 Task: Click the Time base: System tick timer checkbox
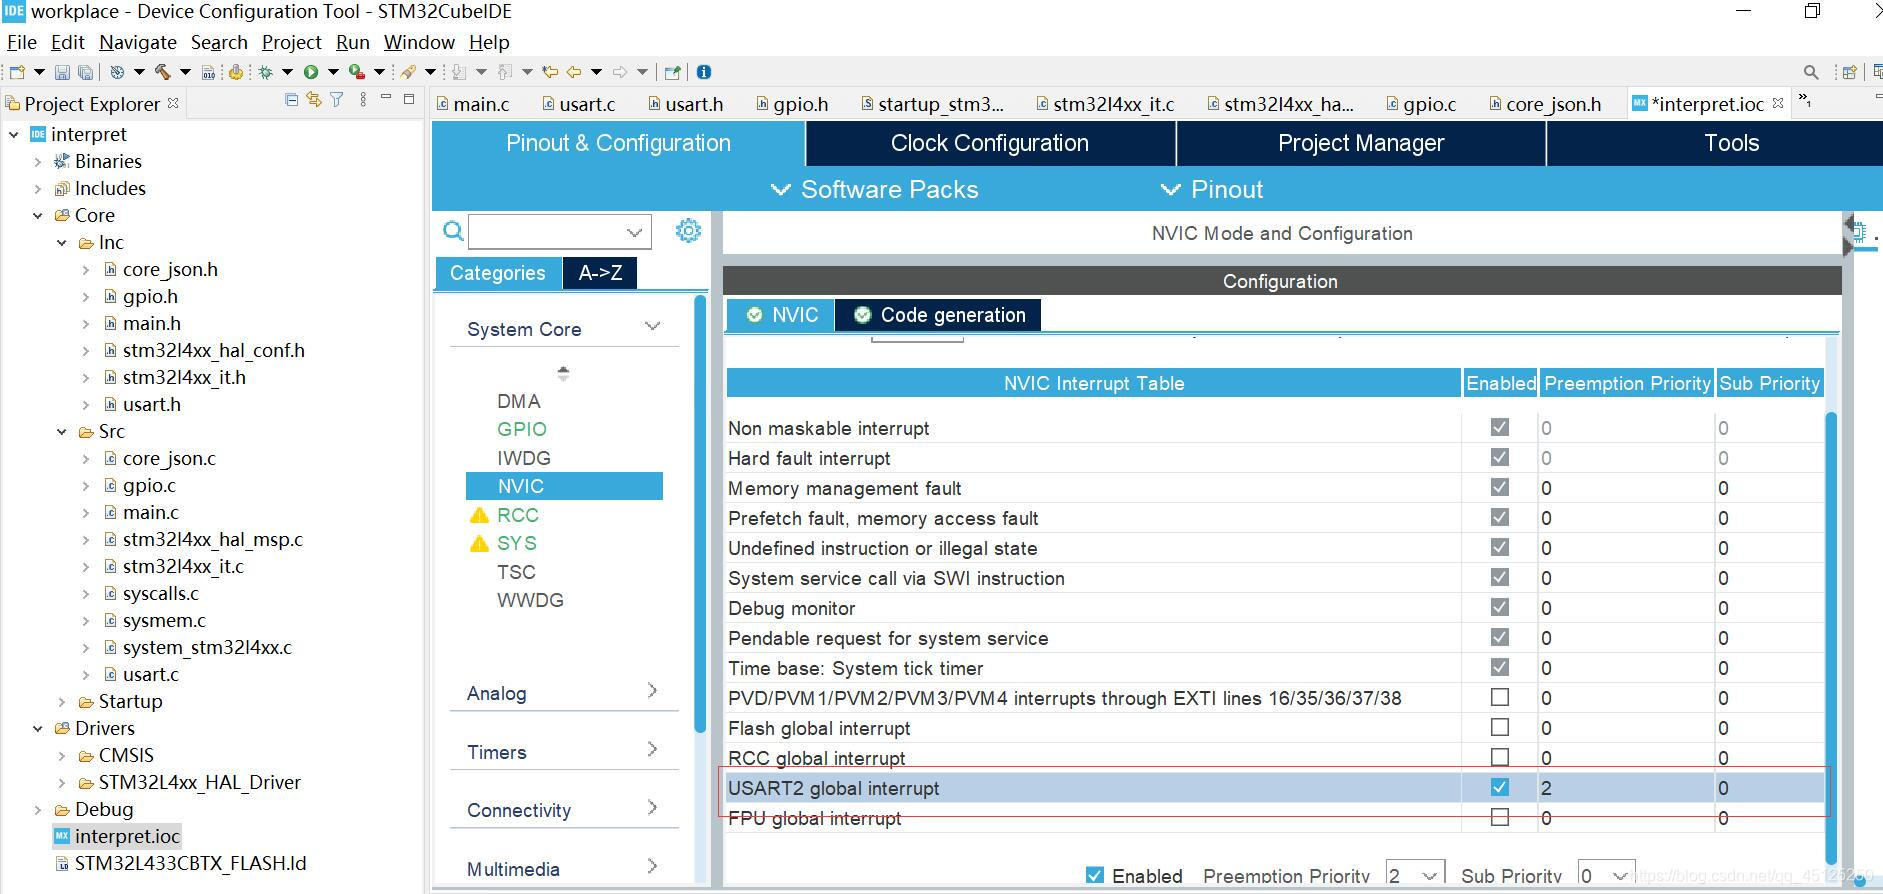pos(1499,667)
